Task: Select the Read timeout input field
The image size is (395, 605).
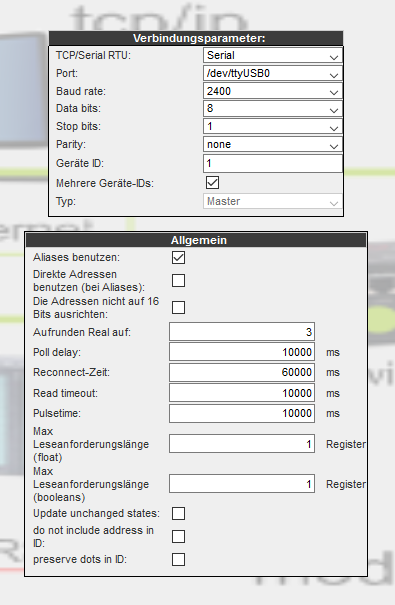Action: coord(242,393)
